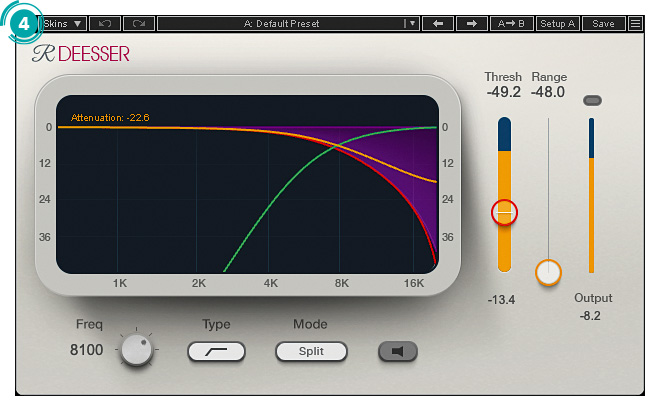This screenshot has height=411, width=660.
Task: Click the 8K frequency axis label
Action: click(342, 283)
